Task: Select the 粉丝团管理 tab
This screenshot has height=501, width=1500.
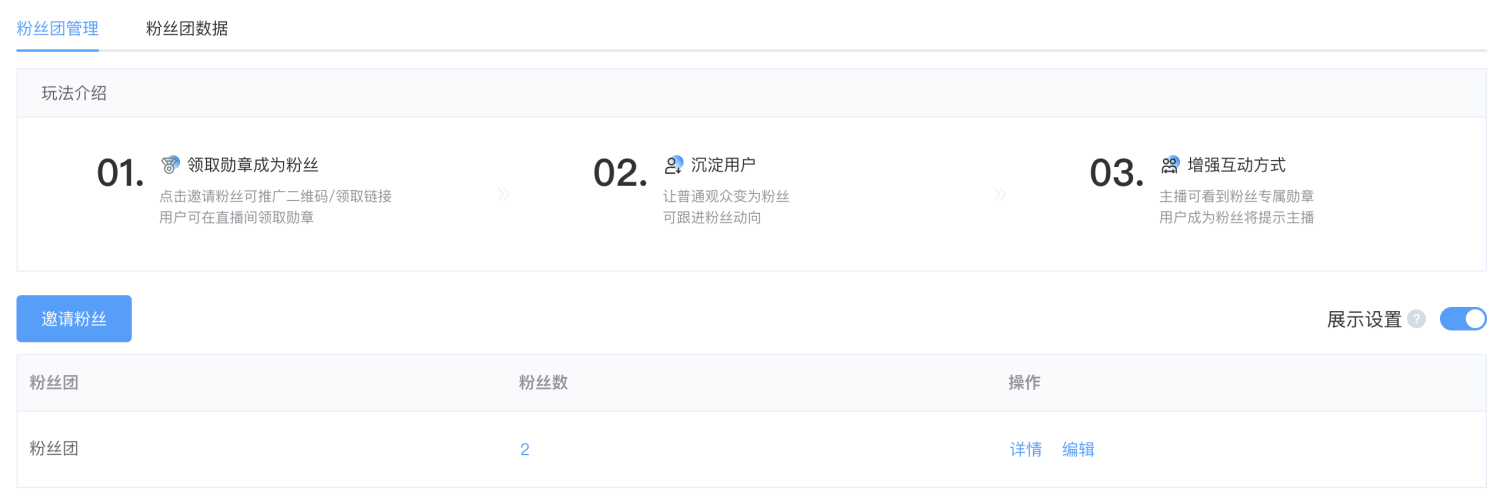Action: (x=58, y=28)
